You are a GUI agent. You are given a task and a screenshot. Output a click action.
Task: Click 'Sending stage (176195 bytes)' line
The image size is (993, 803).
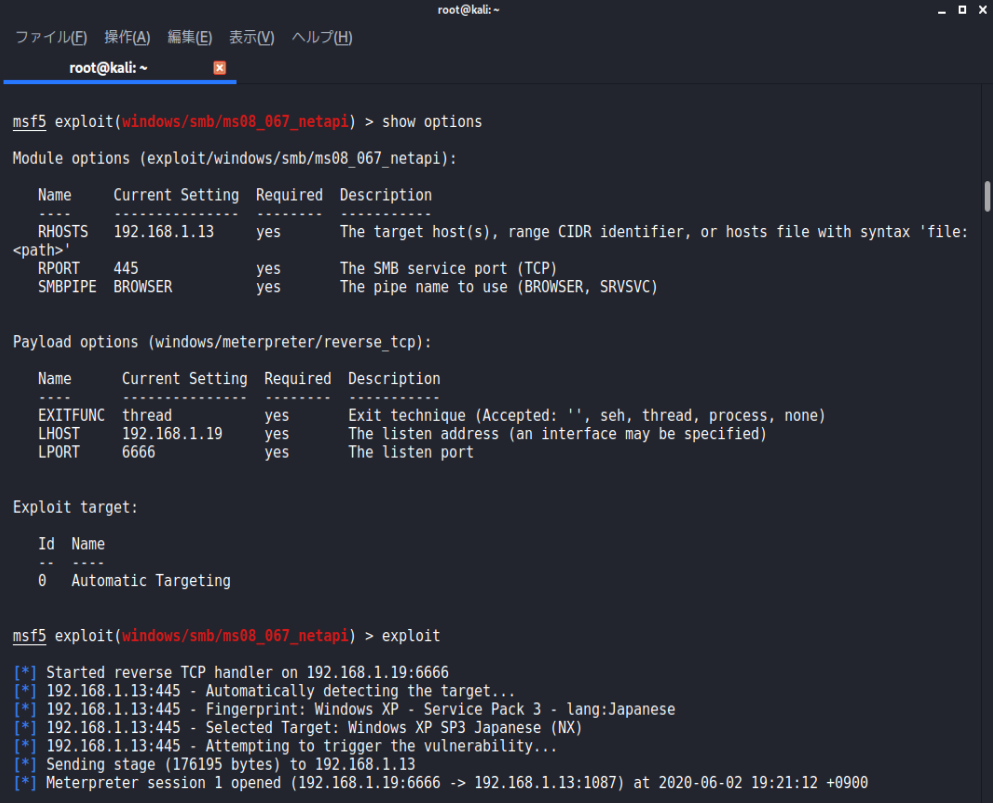(214, 764)
